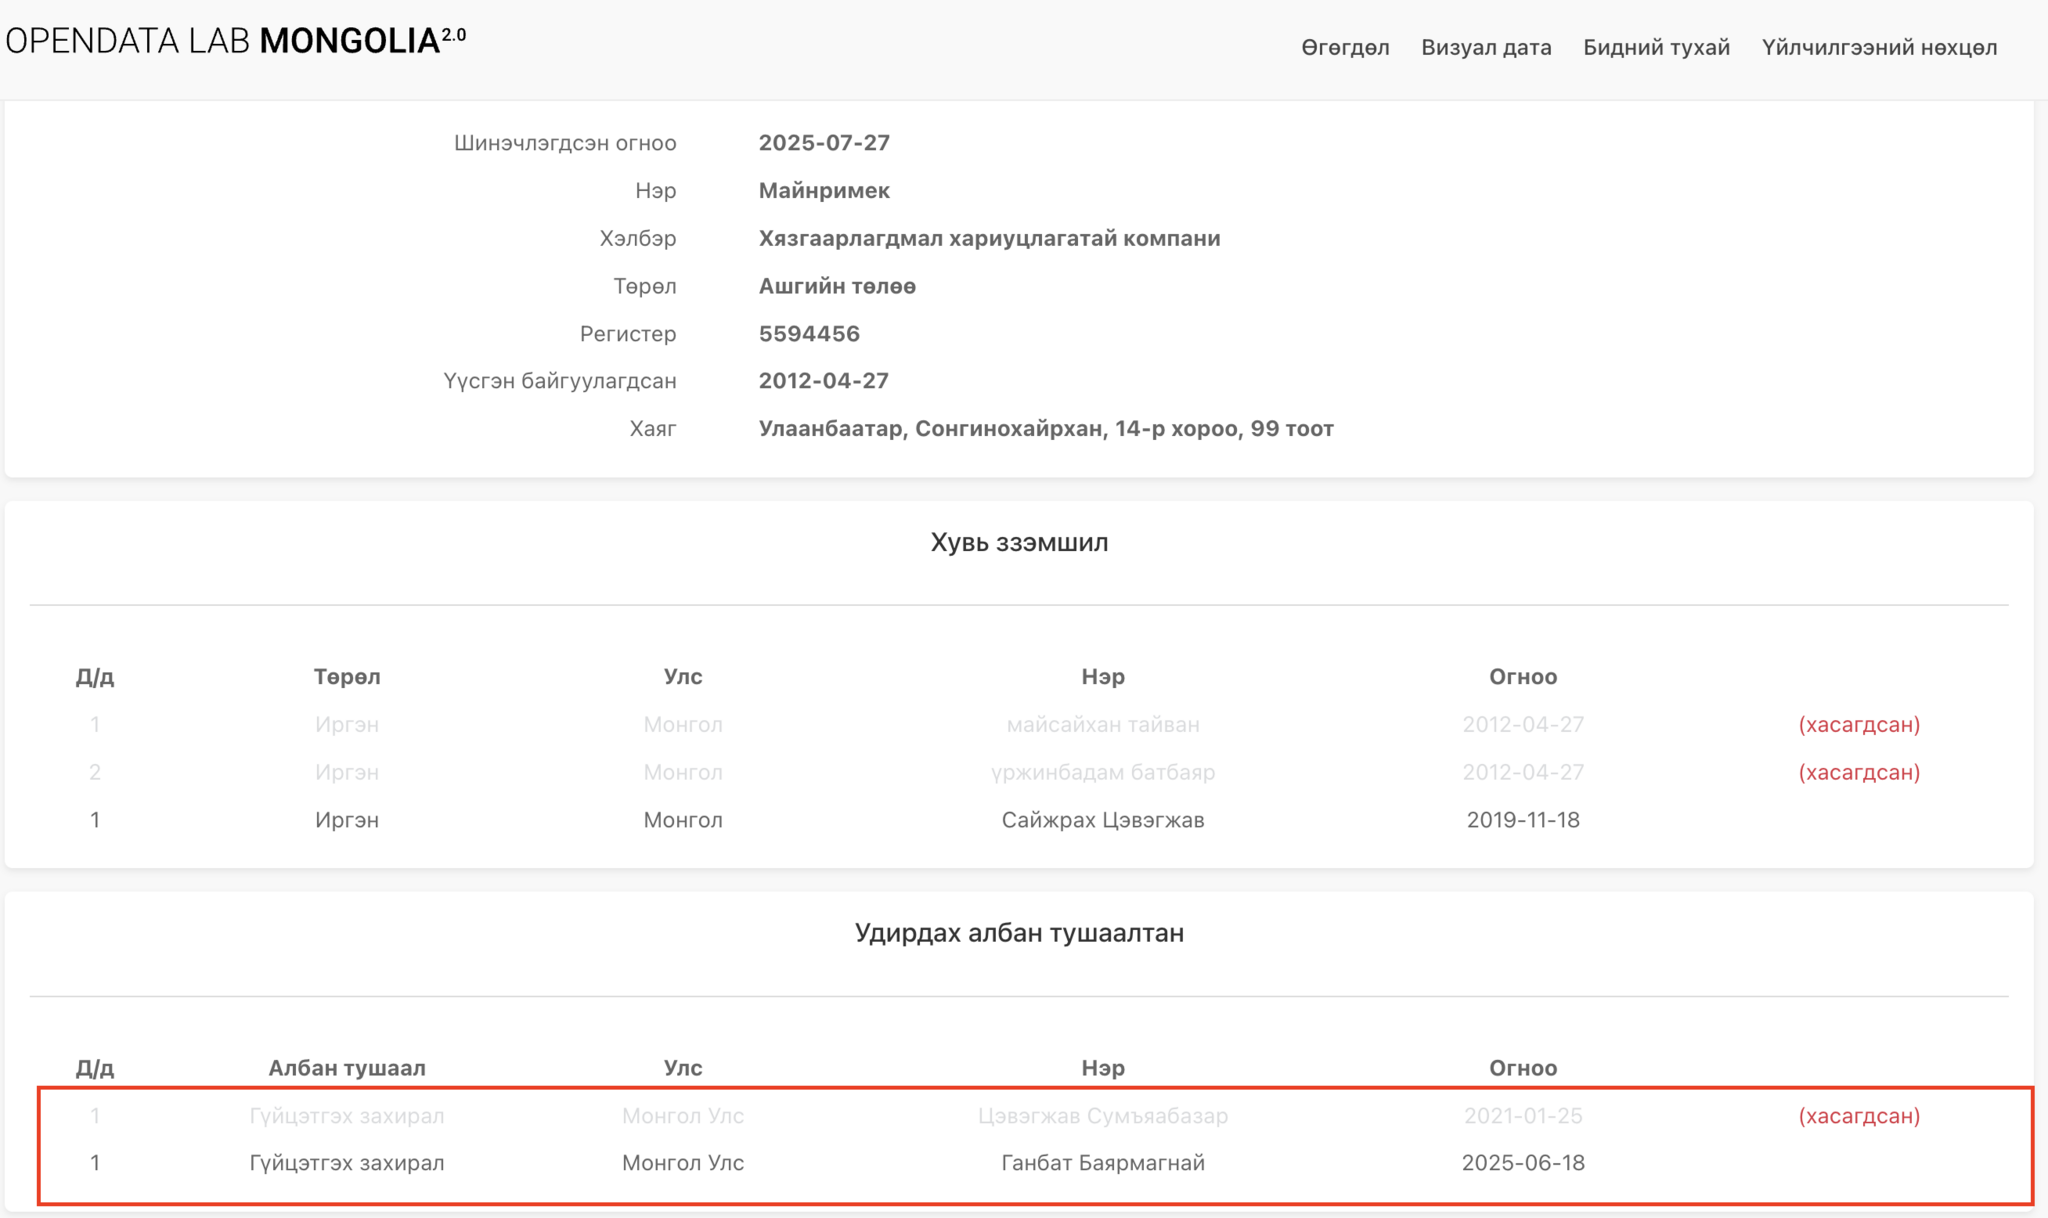Click the company name Майнримек
Viewport: 2048px width, 1218px height.
pos(824,190)
